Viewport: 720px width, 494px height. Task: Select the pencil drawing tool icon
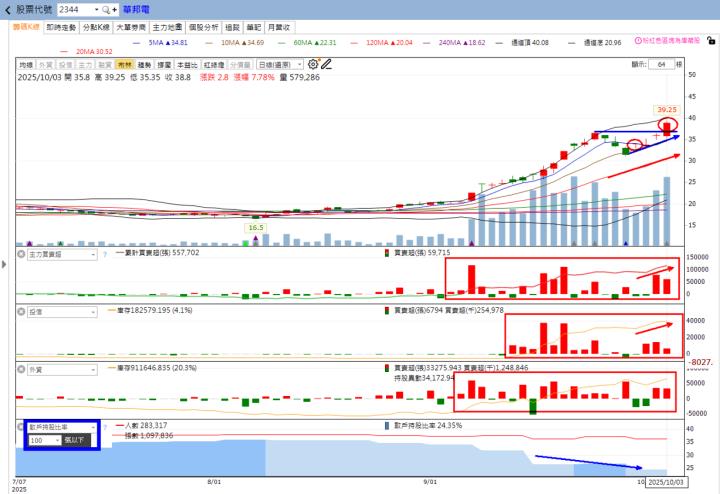326,64
